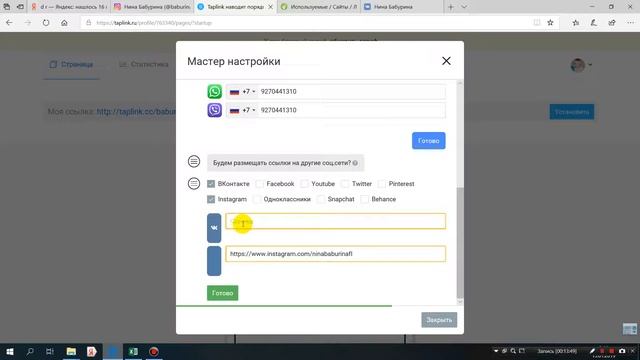
Task: Open Windows taskbar search
Action: [30, 351]
